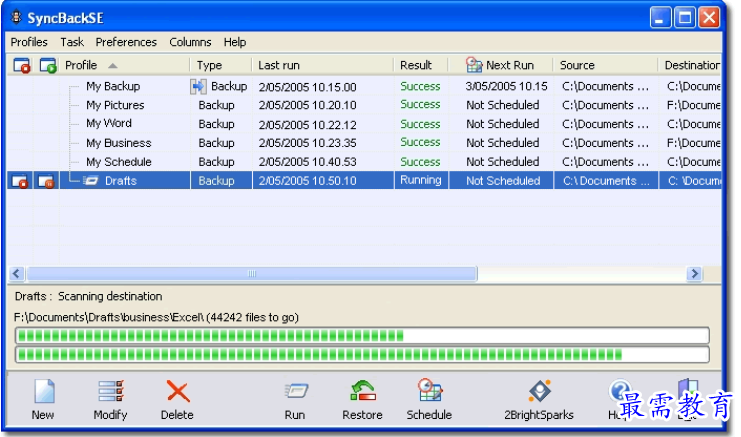Screen dimensions: 741x437
Task: Click the Running result in Drafts row
Action: click(x=421, y=180)
